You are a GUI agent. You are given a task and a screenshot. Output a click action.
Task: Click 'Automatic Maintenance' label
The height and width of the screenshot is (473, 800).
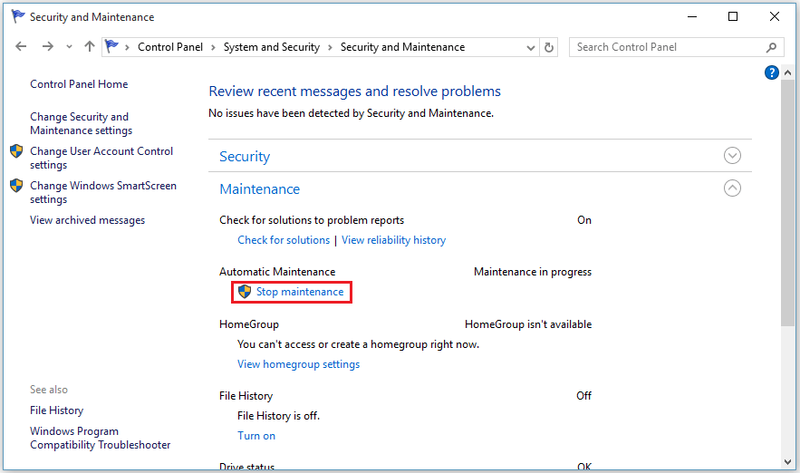(x=277, y=272)
